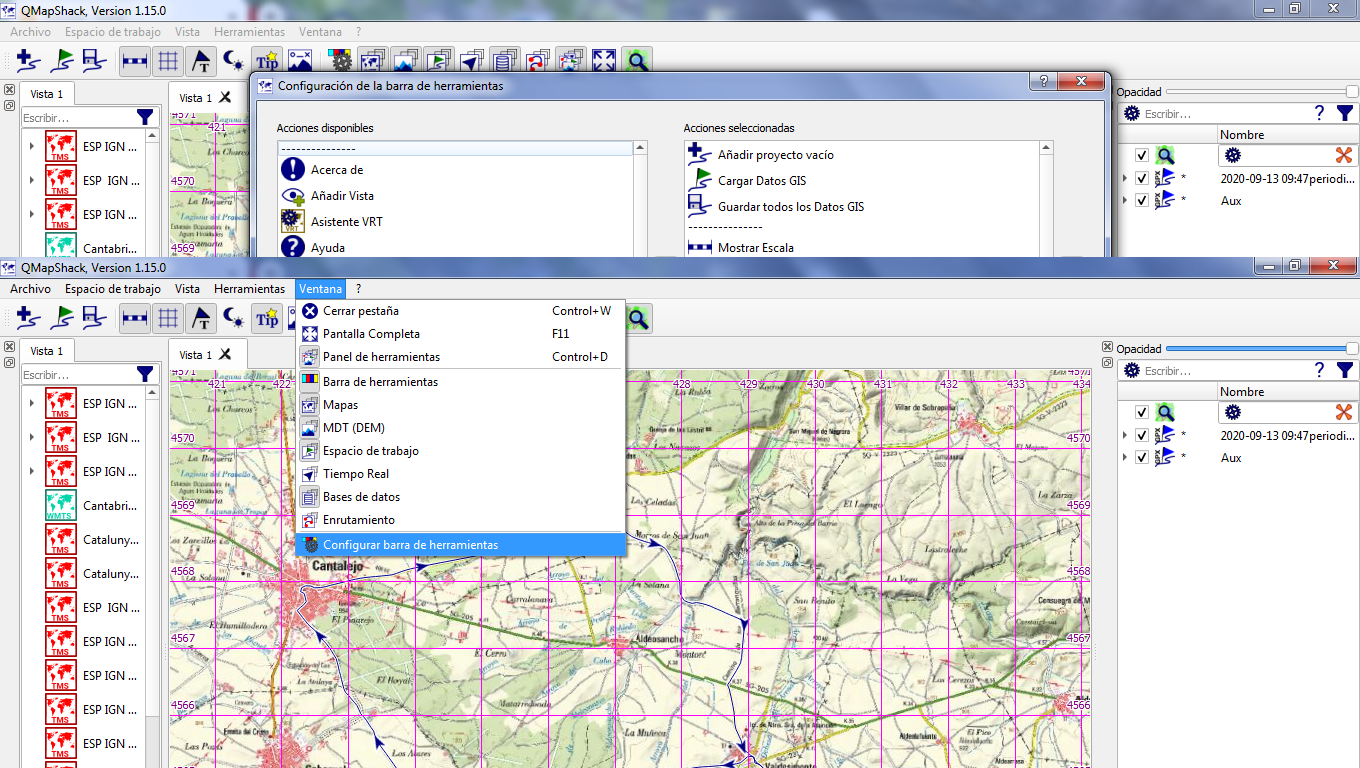Click the DEM dock icon in window behind dialog
This screenshot has width=1360, height=768.
pyautogui.click(x=406, y=61)
